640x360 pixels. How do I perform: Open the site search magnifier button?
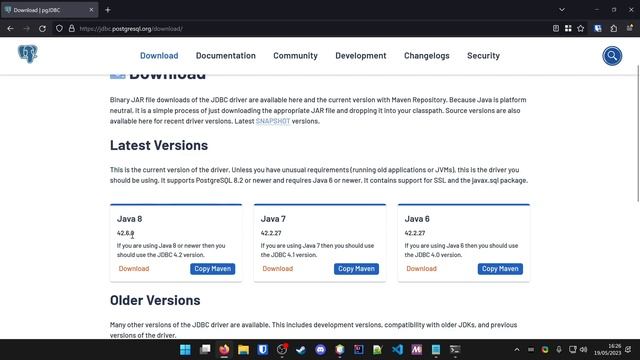click(x=612, y=56)
